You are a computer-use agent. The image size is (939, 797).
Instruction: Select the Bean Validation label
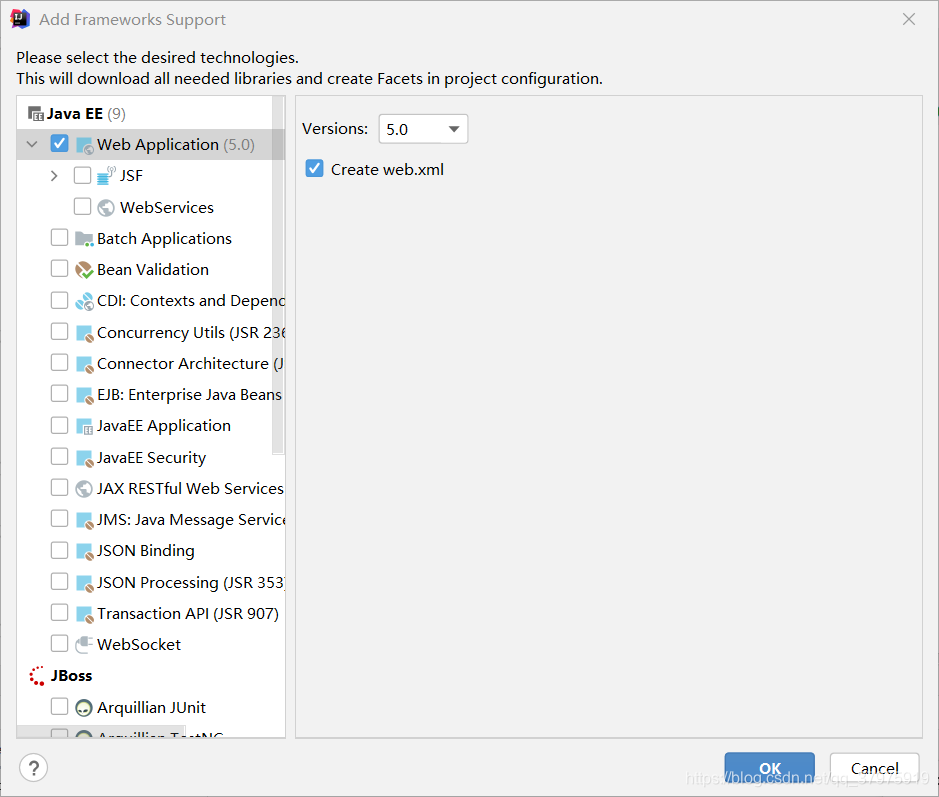(153, 269)
